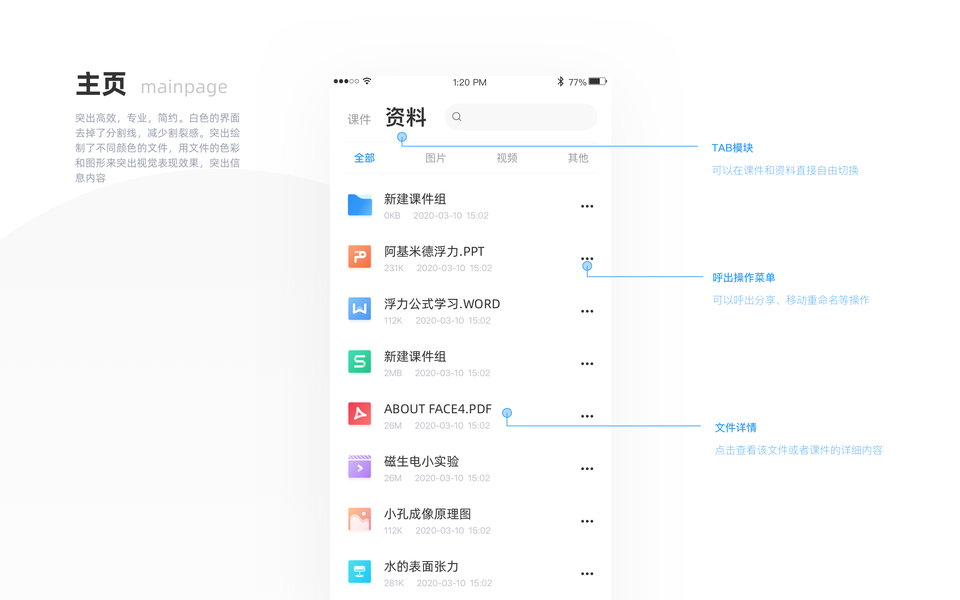
Task: Click into the search input field
Action: pos(521,116)
